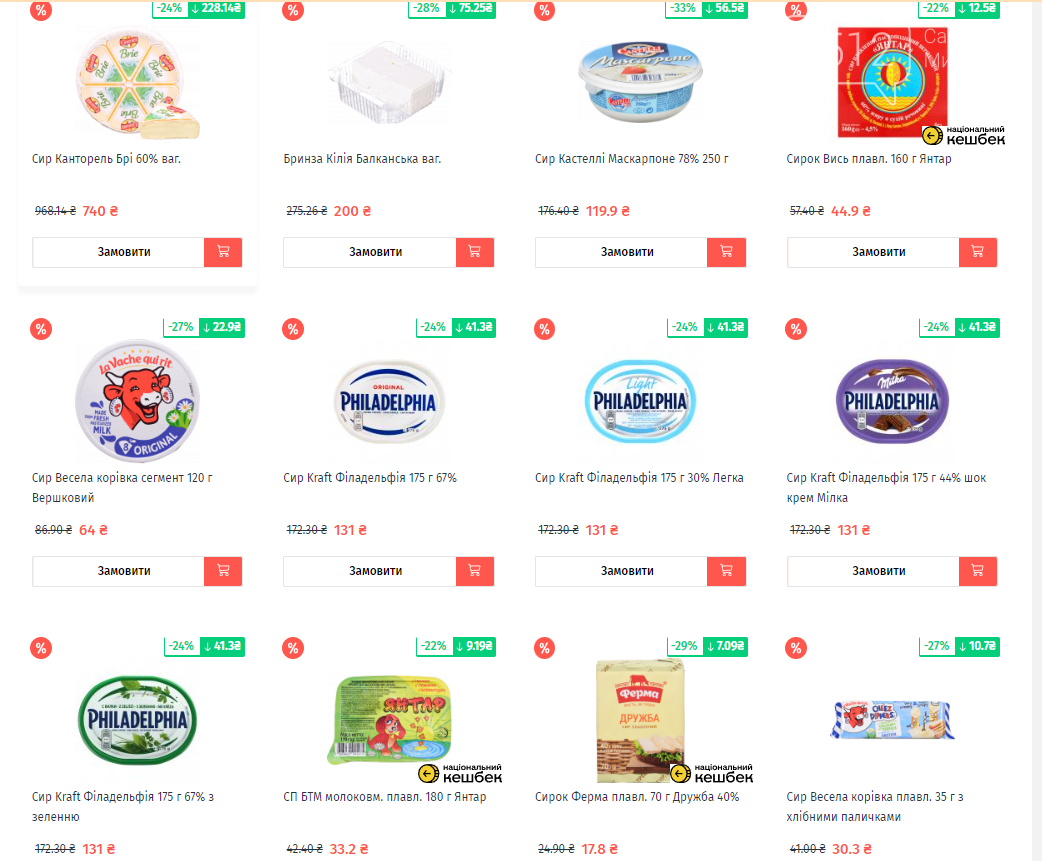
Task: Open Бринза Кілія Балканська ваг. link
Action: coord(362,159)
